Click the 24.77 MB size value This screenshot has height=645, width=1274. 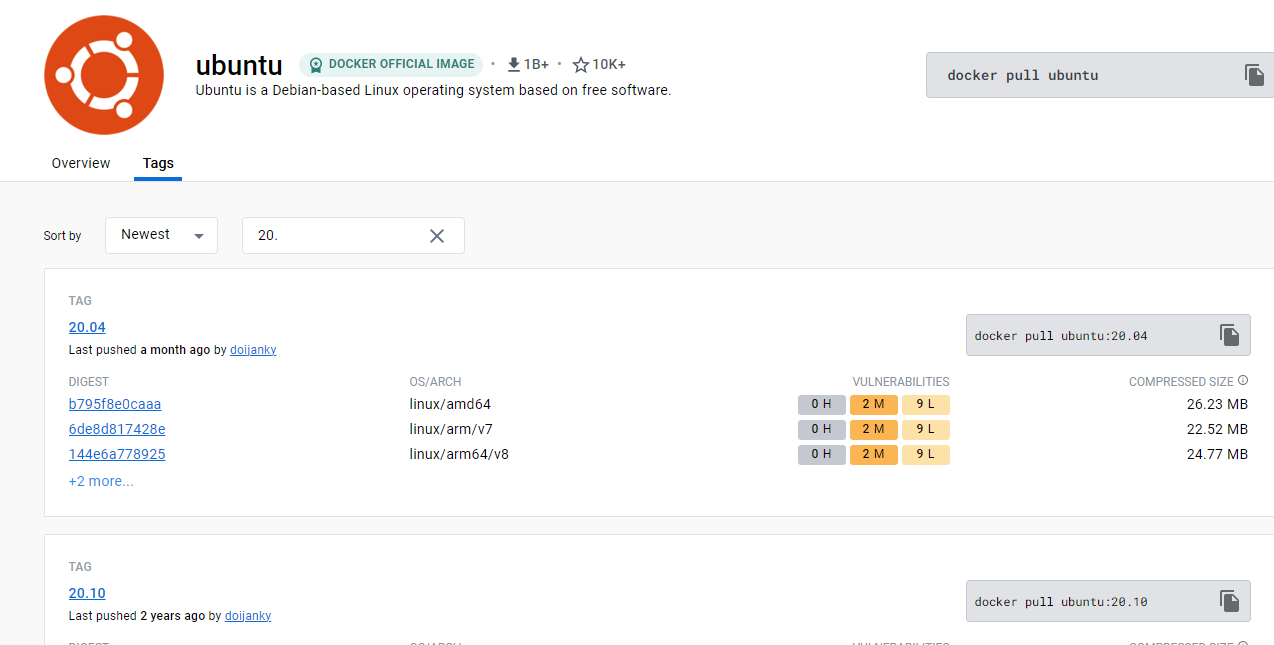coord(1217,455)
